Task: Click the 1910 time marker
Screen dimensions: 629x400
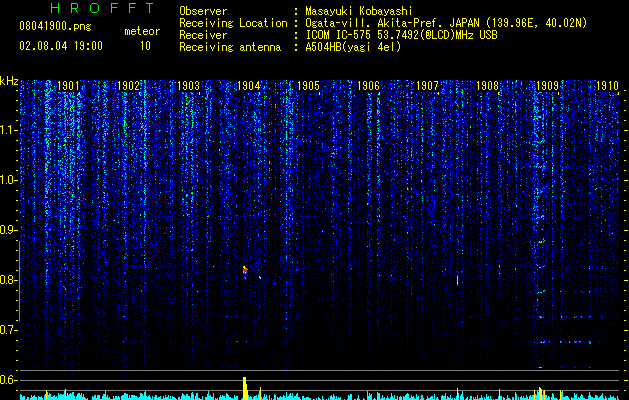Action: pyautogui.click(x=607, y=85)
